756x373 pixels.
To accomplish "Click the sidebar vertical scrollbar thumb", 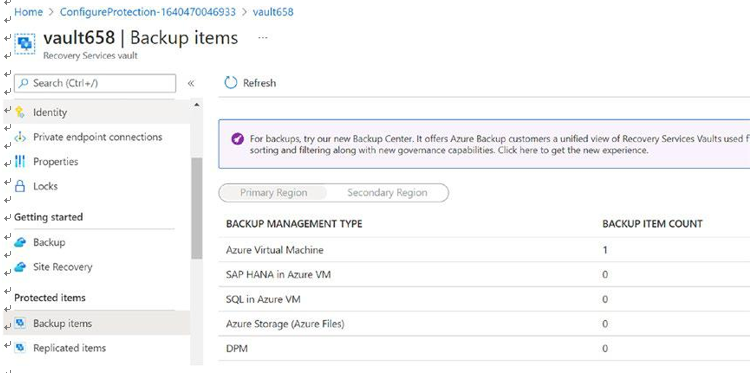I will pyautogui.click(x=197, y=208).
